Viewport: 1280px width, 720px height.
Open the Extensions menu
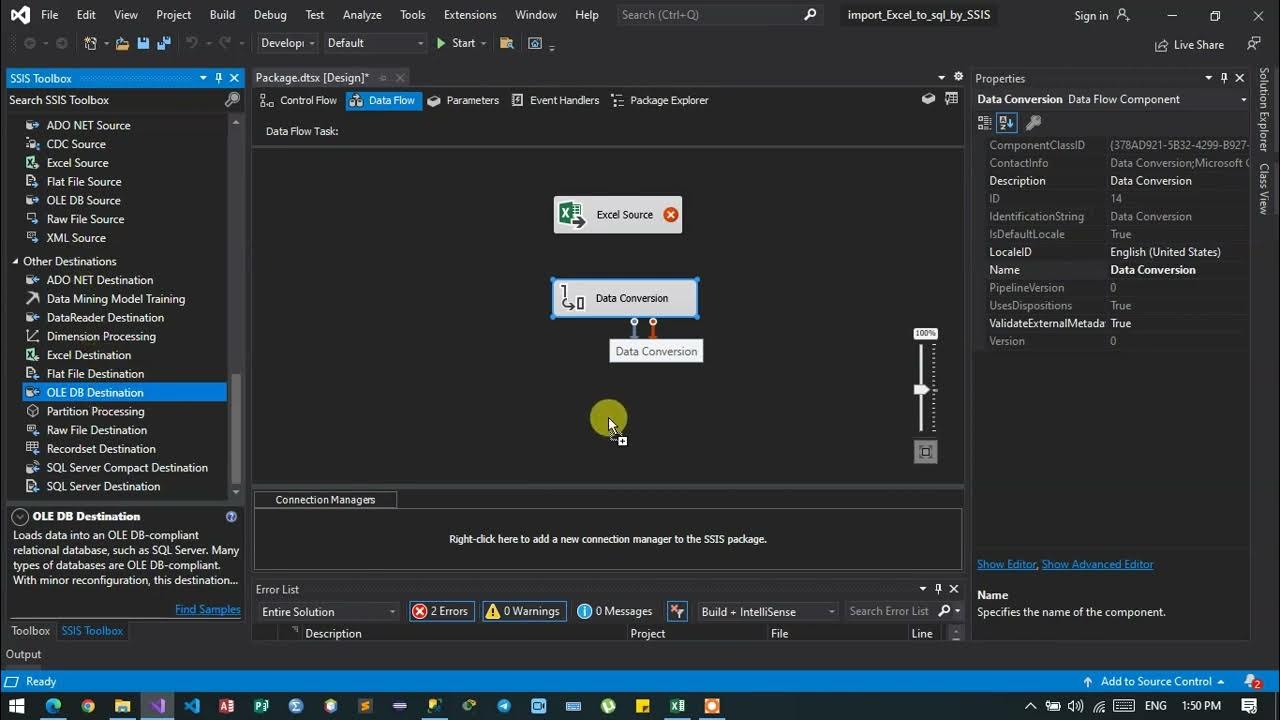[x=470, y=15]
